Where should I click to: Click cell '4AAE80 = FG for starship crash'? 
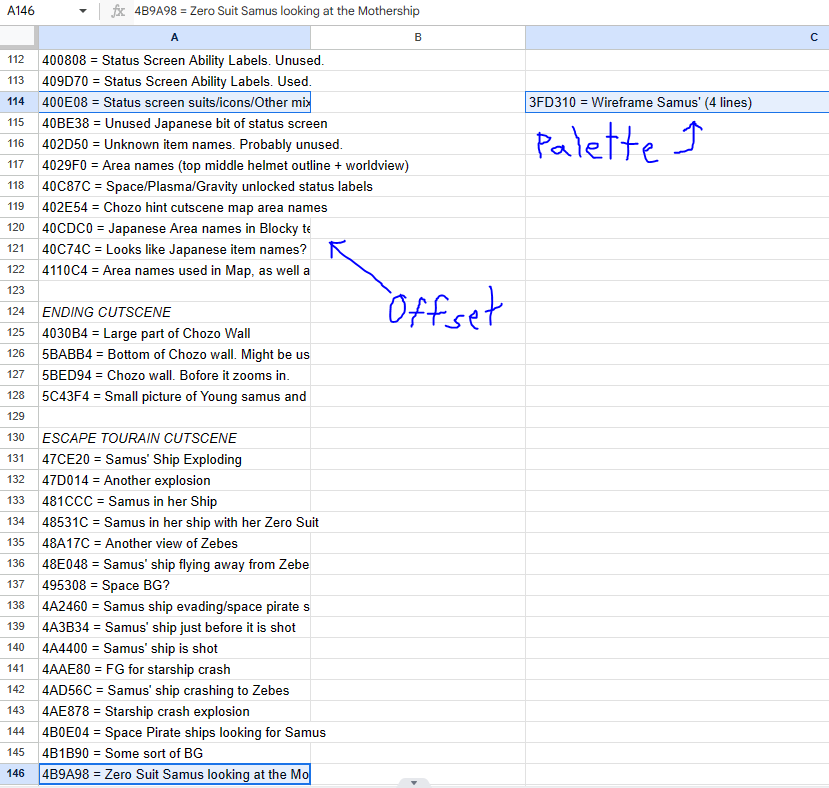click(174, 669)
